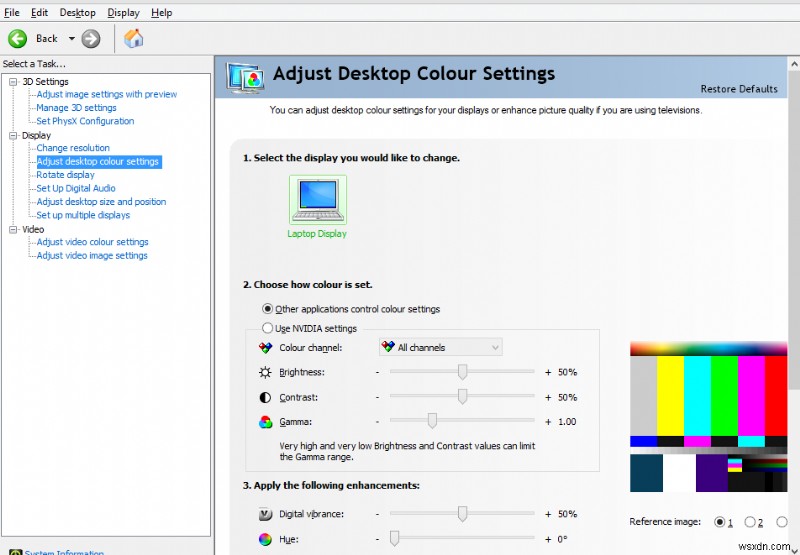
Task: Open the Edit menu
Action: [39, 13]
